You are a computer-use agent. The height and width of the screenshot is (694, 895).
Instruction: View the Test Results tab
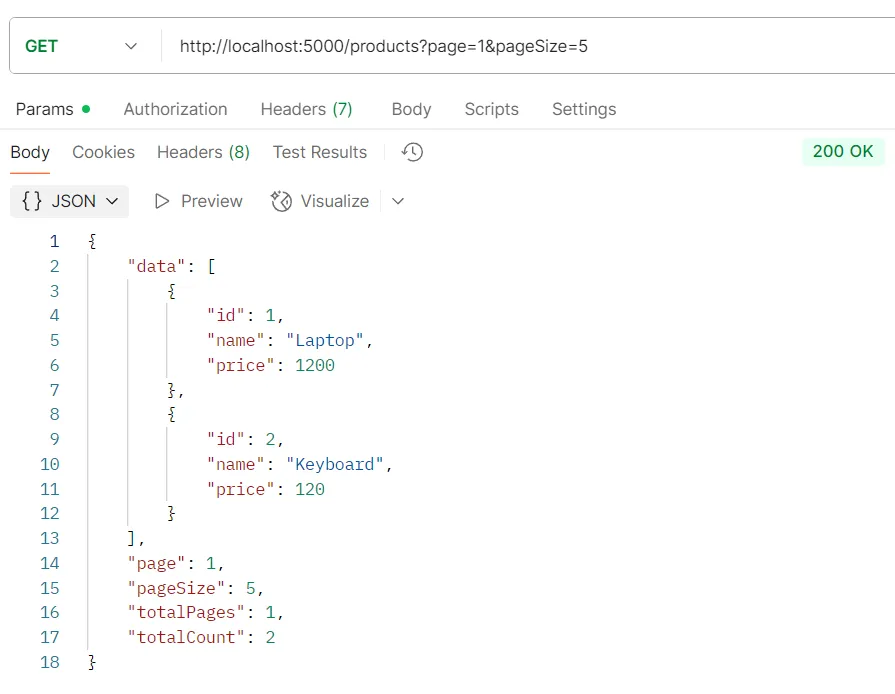click(x=319, y=151)
